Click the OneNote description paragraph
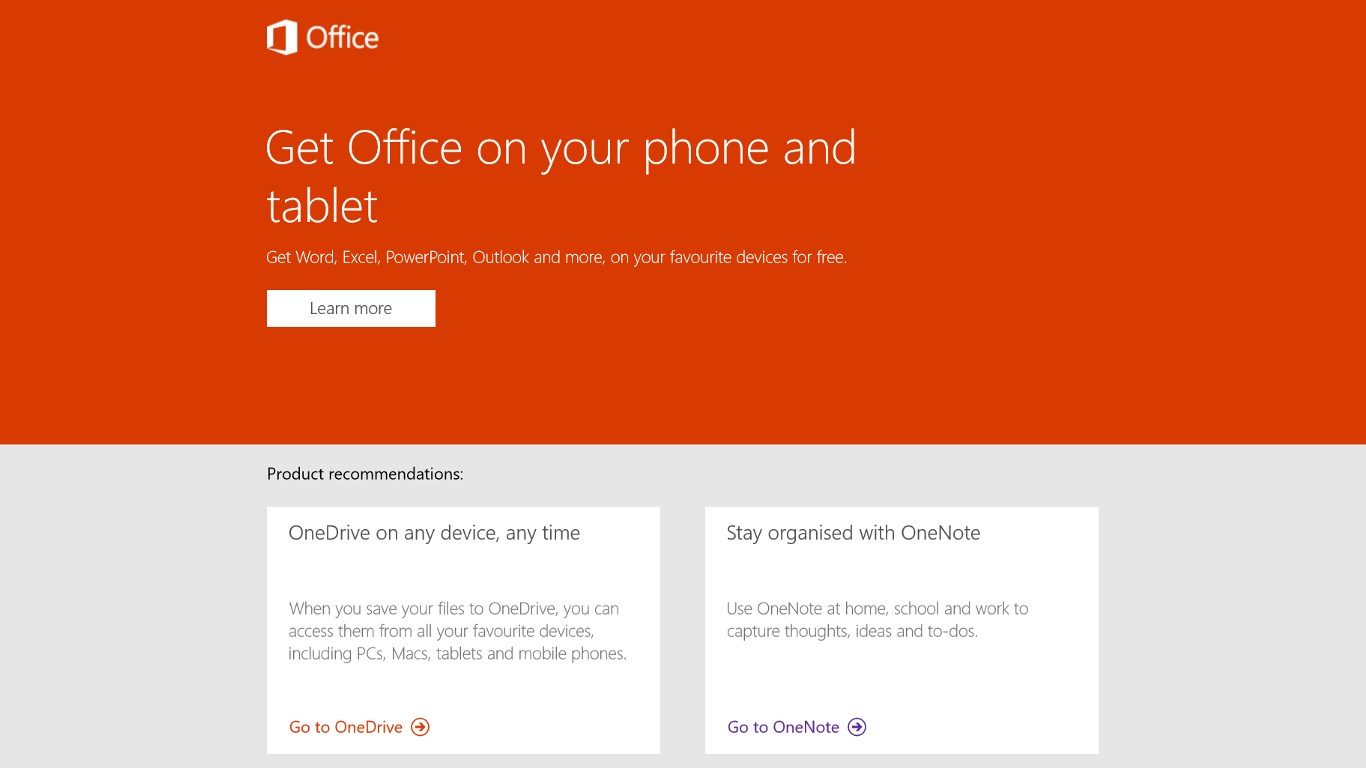Image resolution: width=1366 pixels, height=768 pixels. pos(877,620)
